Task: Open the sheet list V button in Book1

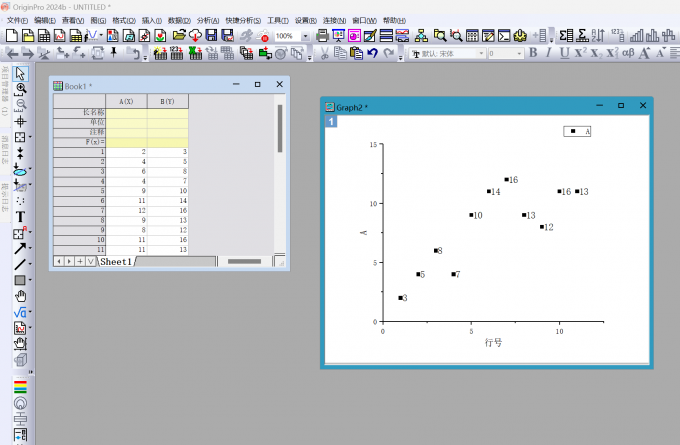Action: [x=90, y=261]
